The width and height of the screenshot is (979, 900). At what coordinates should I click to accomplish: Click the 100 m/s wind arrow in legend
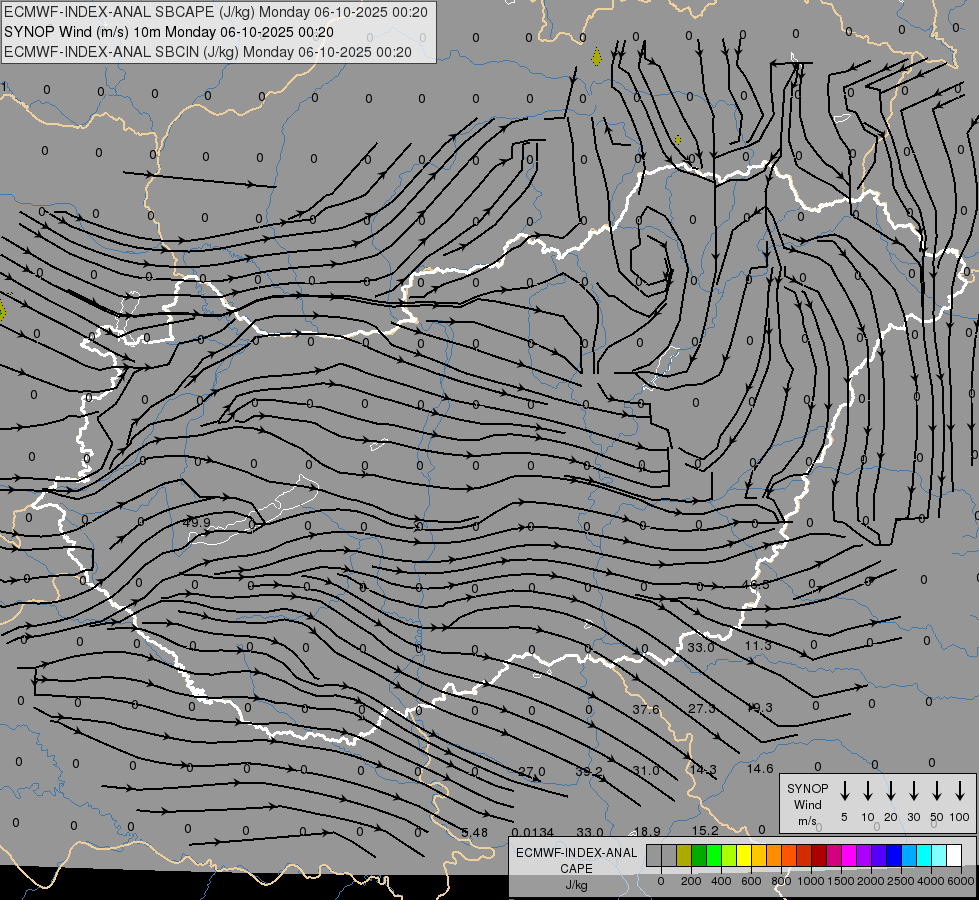(960, 791)
